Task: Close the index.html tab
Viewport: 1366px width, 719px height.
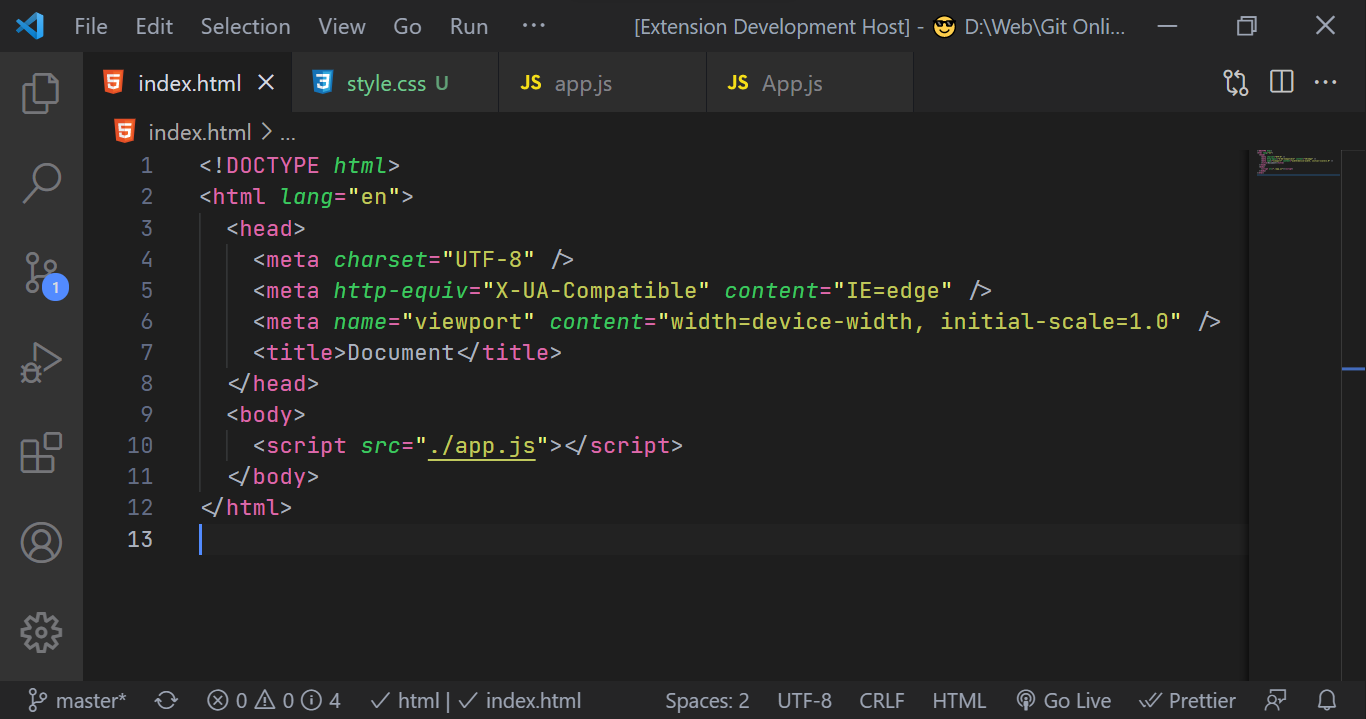Action: [x=266, y=83]
